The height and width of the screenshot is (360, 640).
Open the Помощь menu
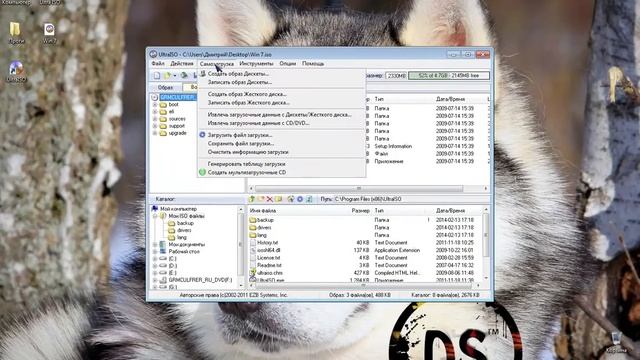pos(313,64)
